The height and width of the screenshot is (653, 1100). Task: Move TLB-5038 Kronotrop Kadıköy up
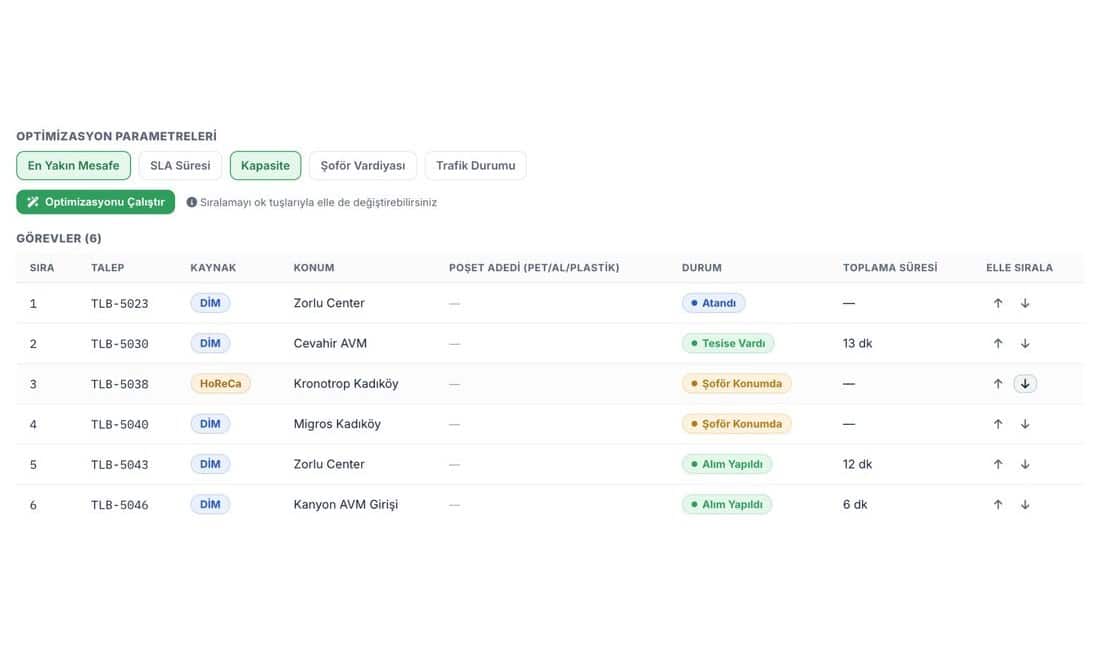point(998,384)
